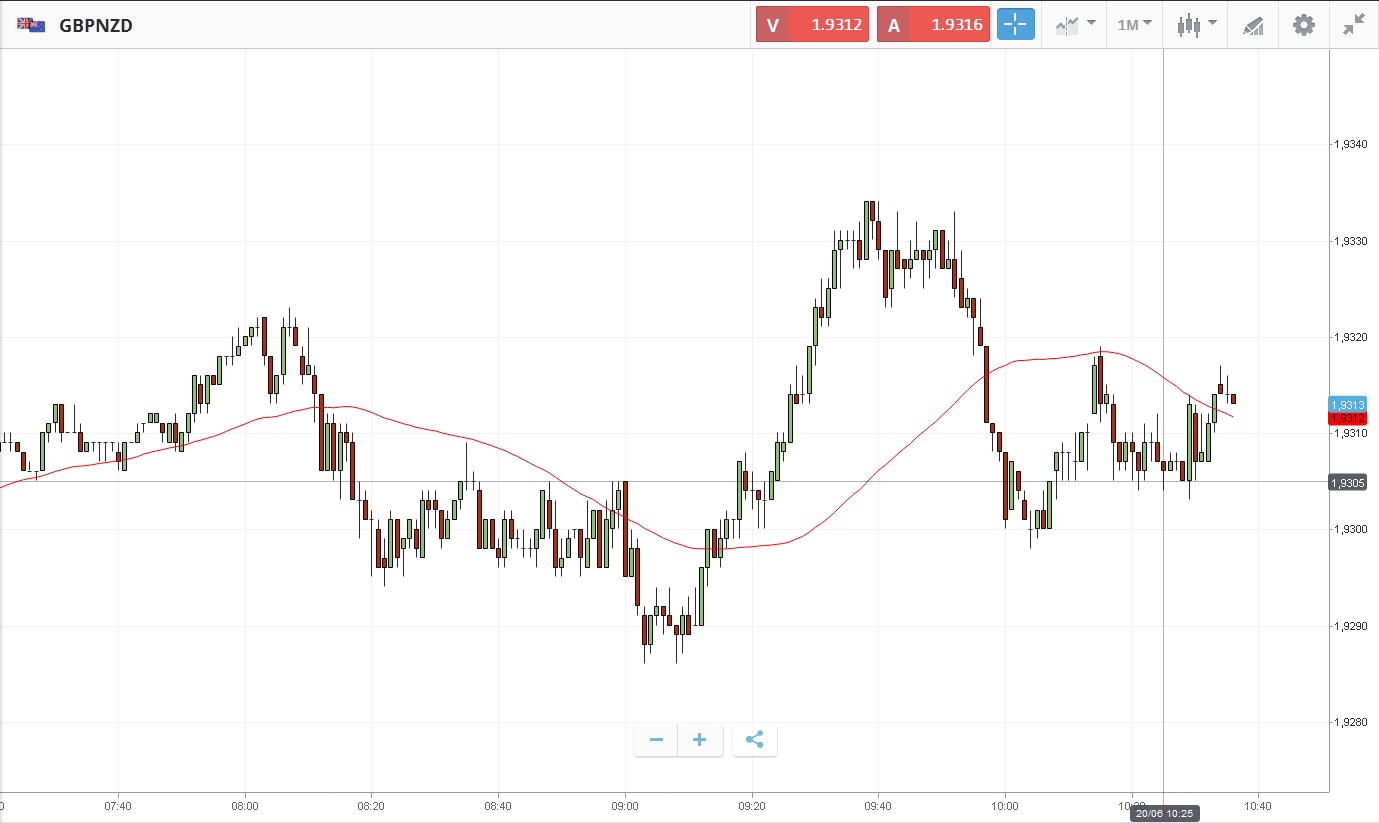
Task: Zoom out the chart with minus
Action: pyautogui.click(x=656, y=740)
